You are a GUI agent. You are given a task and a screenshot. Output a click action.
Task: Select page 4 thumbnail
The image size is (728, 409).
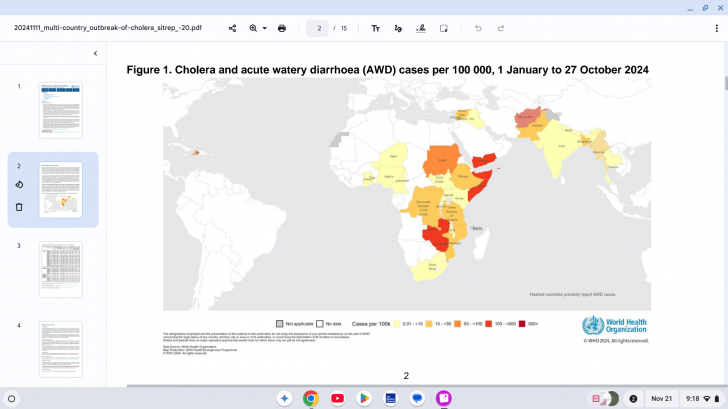pyautogui.click(x=60, y=348)
